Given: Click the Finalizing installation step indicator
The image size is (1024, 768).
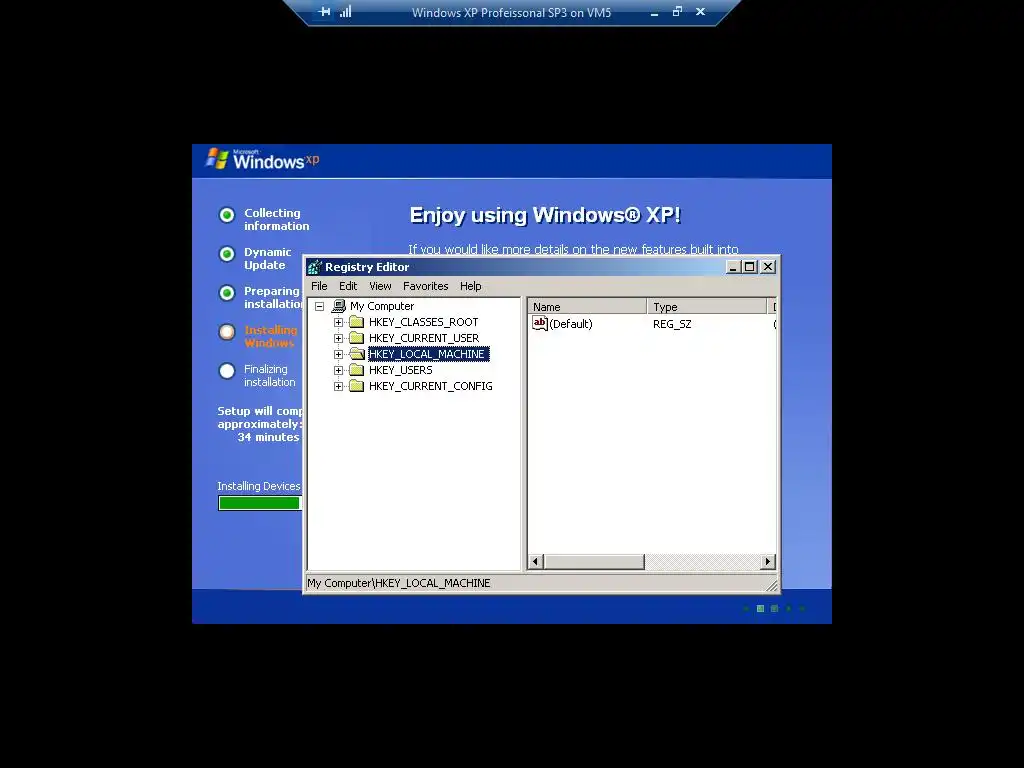Looking at the screenshot, I should [227, 371].
